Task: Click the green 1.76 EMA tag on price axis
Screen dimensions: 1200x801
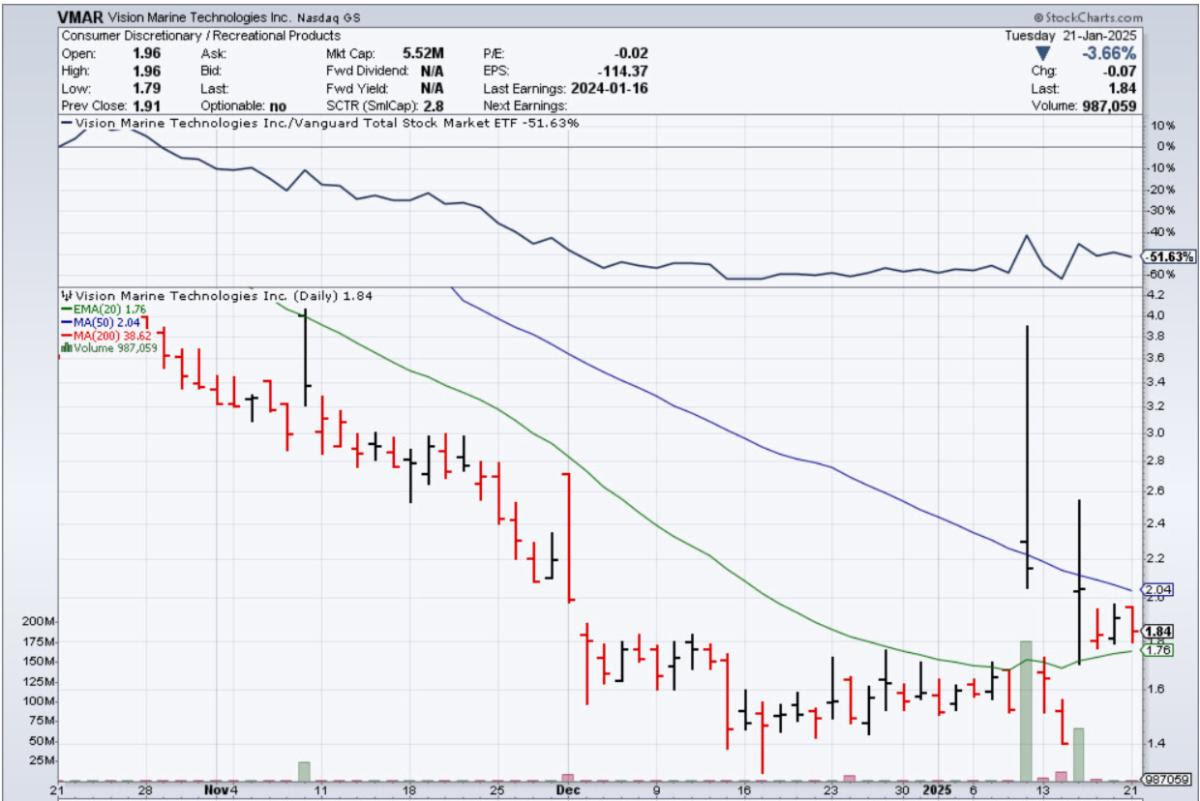Action: 1157,650
